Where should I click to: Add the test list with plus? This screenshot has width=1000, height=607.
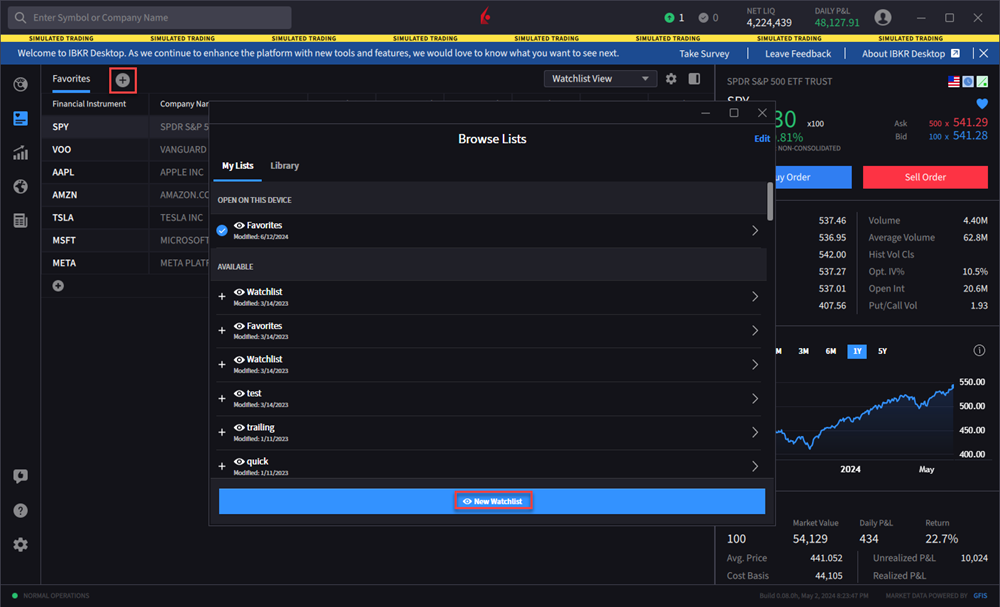pyautogui.click(x=222, y=399)
